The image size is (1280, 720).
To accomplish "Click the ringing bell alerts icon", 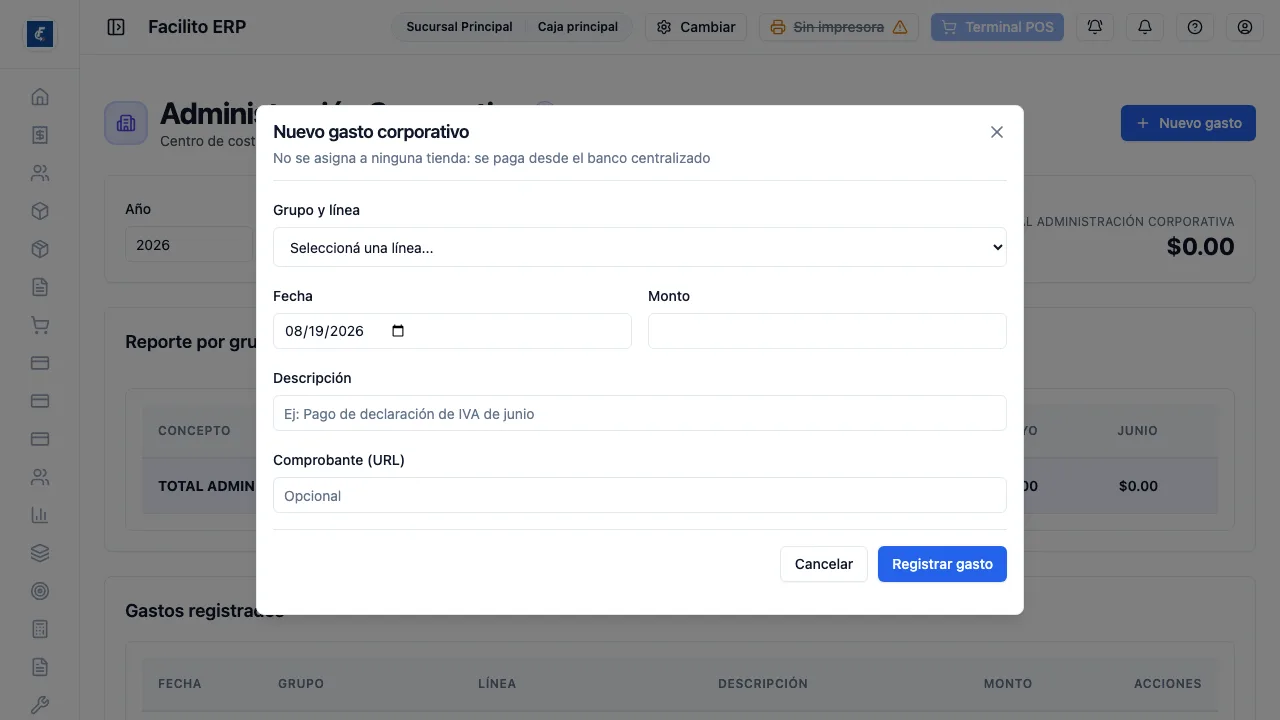I will (x=1095, y=27).
